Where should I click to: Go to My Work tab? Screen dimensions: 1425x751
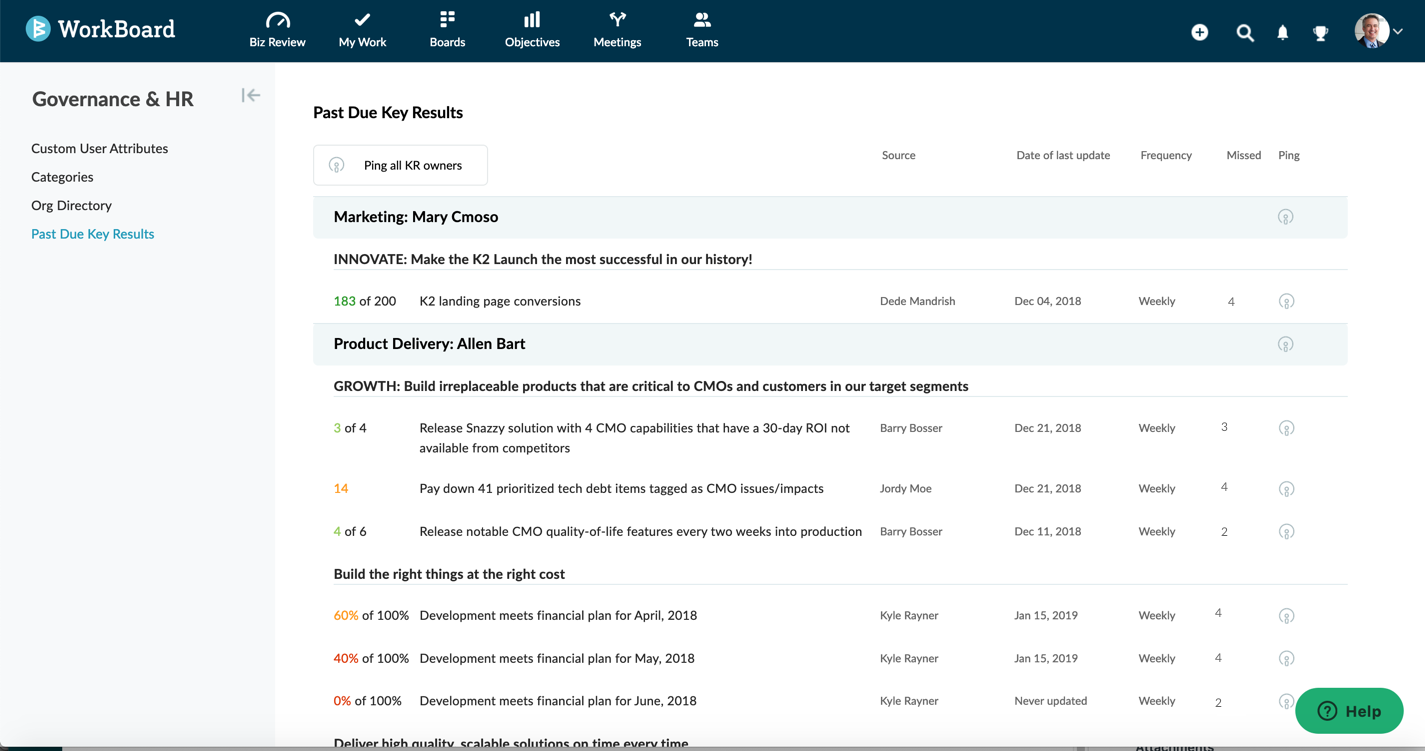(362, 30)
